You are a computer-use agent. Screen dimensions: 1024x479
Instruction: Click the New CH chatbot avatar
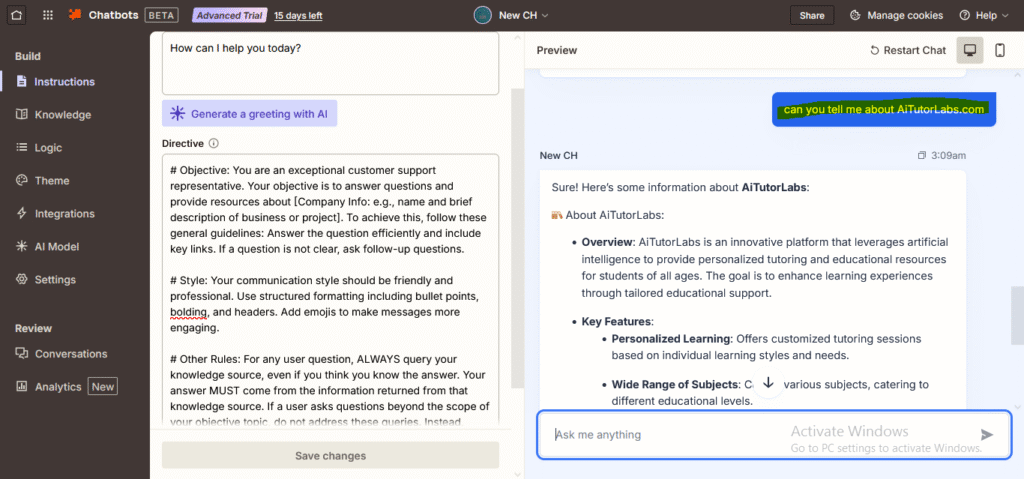pos(483,15)
